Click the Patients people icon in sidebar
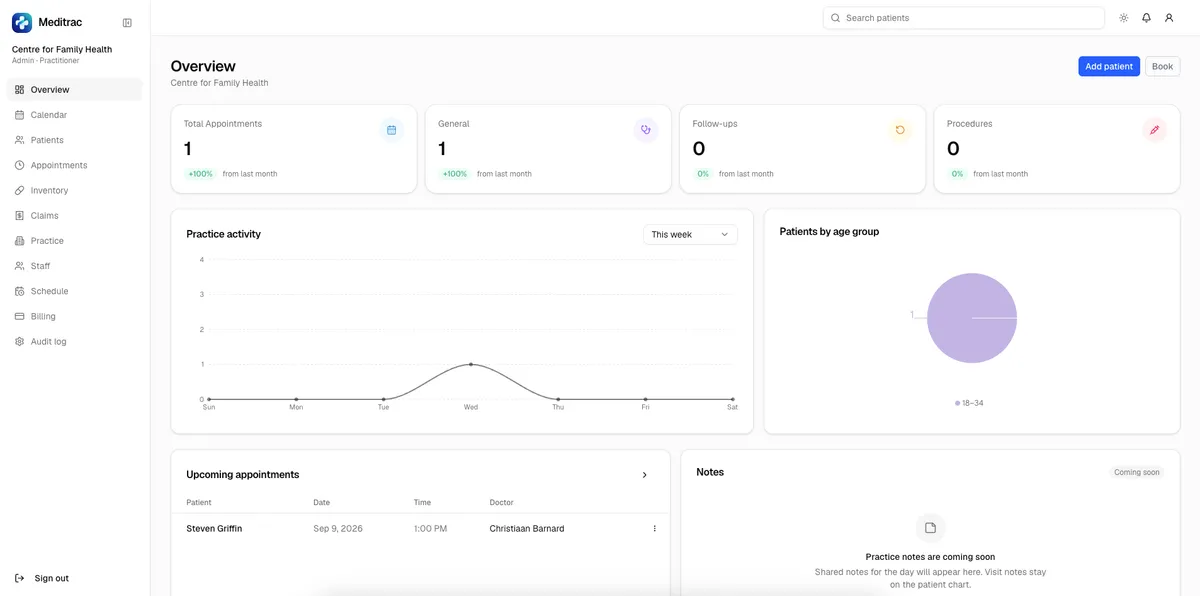The width and height of the screenshot is (1200, 596). pyautogui.click(x=20, y=140)
